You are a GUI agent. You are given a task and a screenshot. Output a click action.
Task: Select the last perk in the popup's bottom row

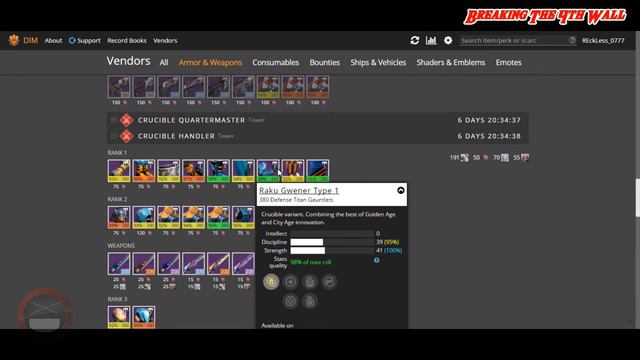coord(310,301)
